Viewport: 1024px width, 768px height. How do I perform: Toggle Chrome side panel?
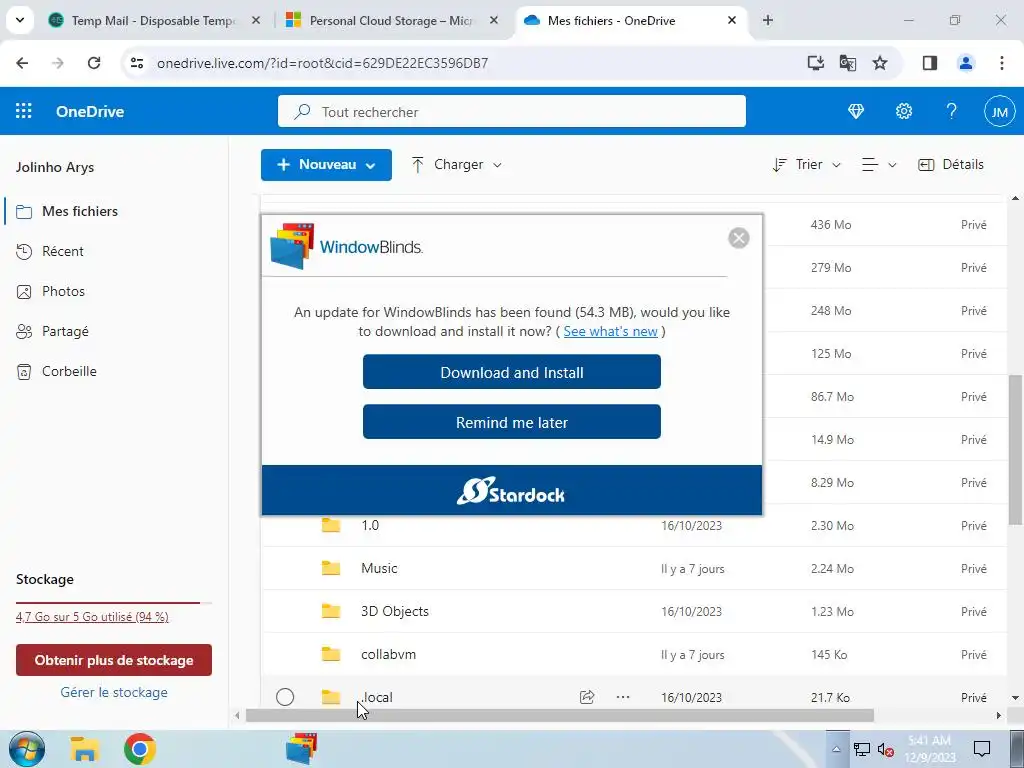929,63
